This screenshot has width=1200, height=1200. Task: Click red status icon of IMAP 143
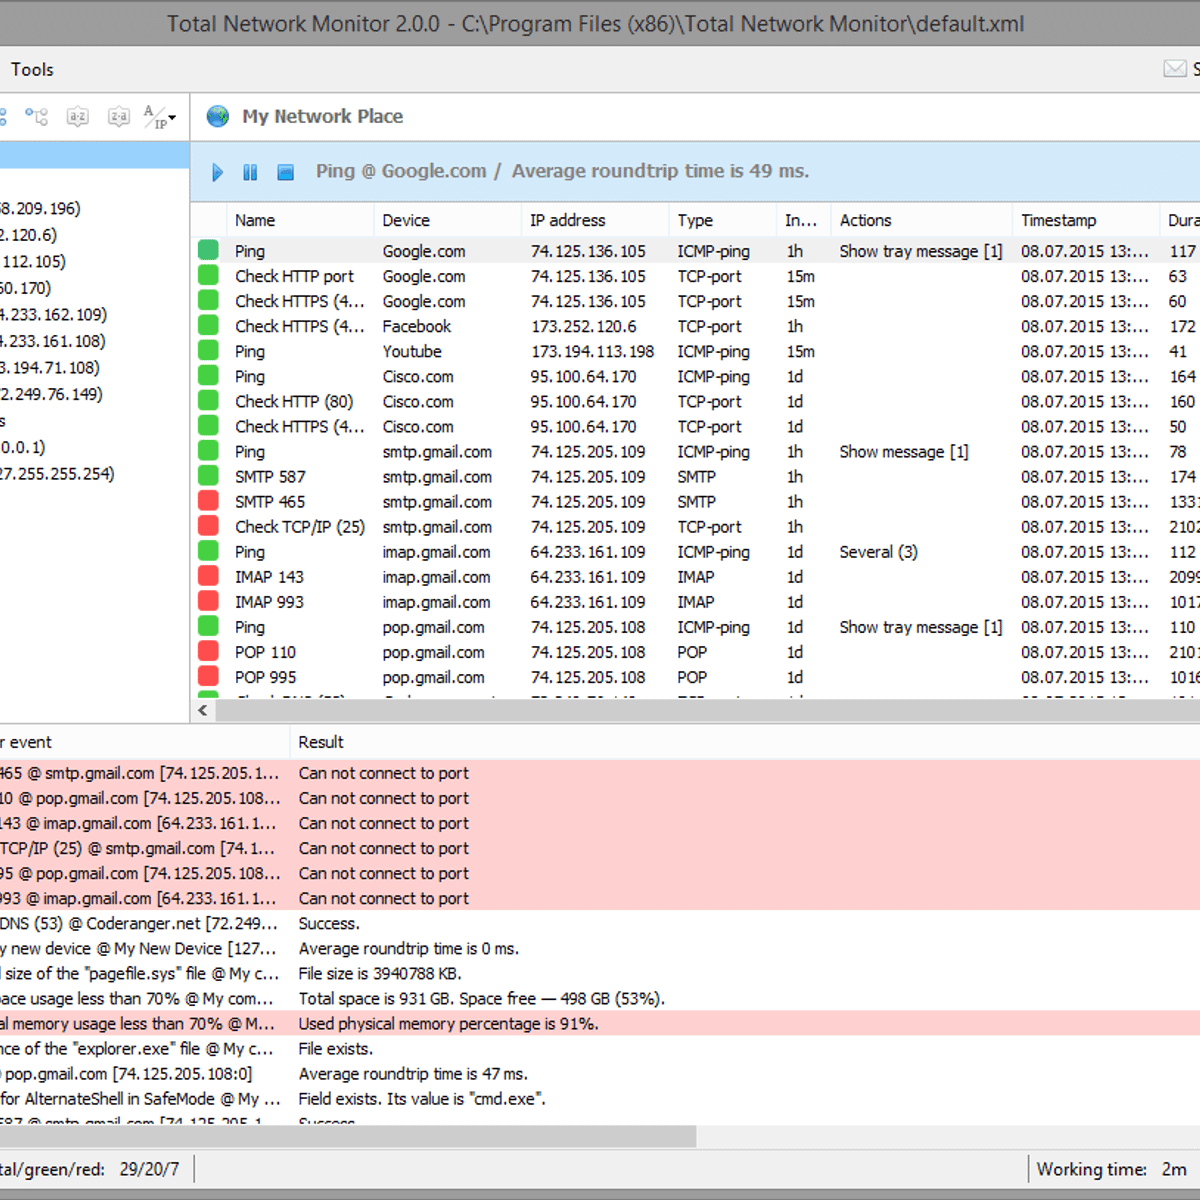click(208, 575)
